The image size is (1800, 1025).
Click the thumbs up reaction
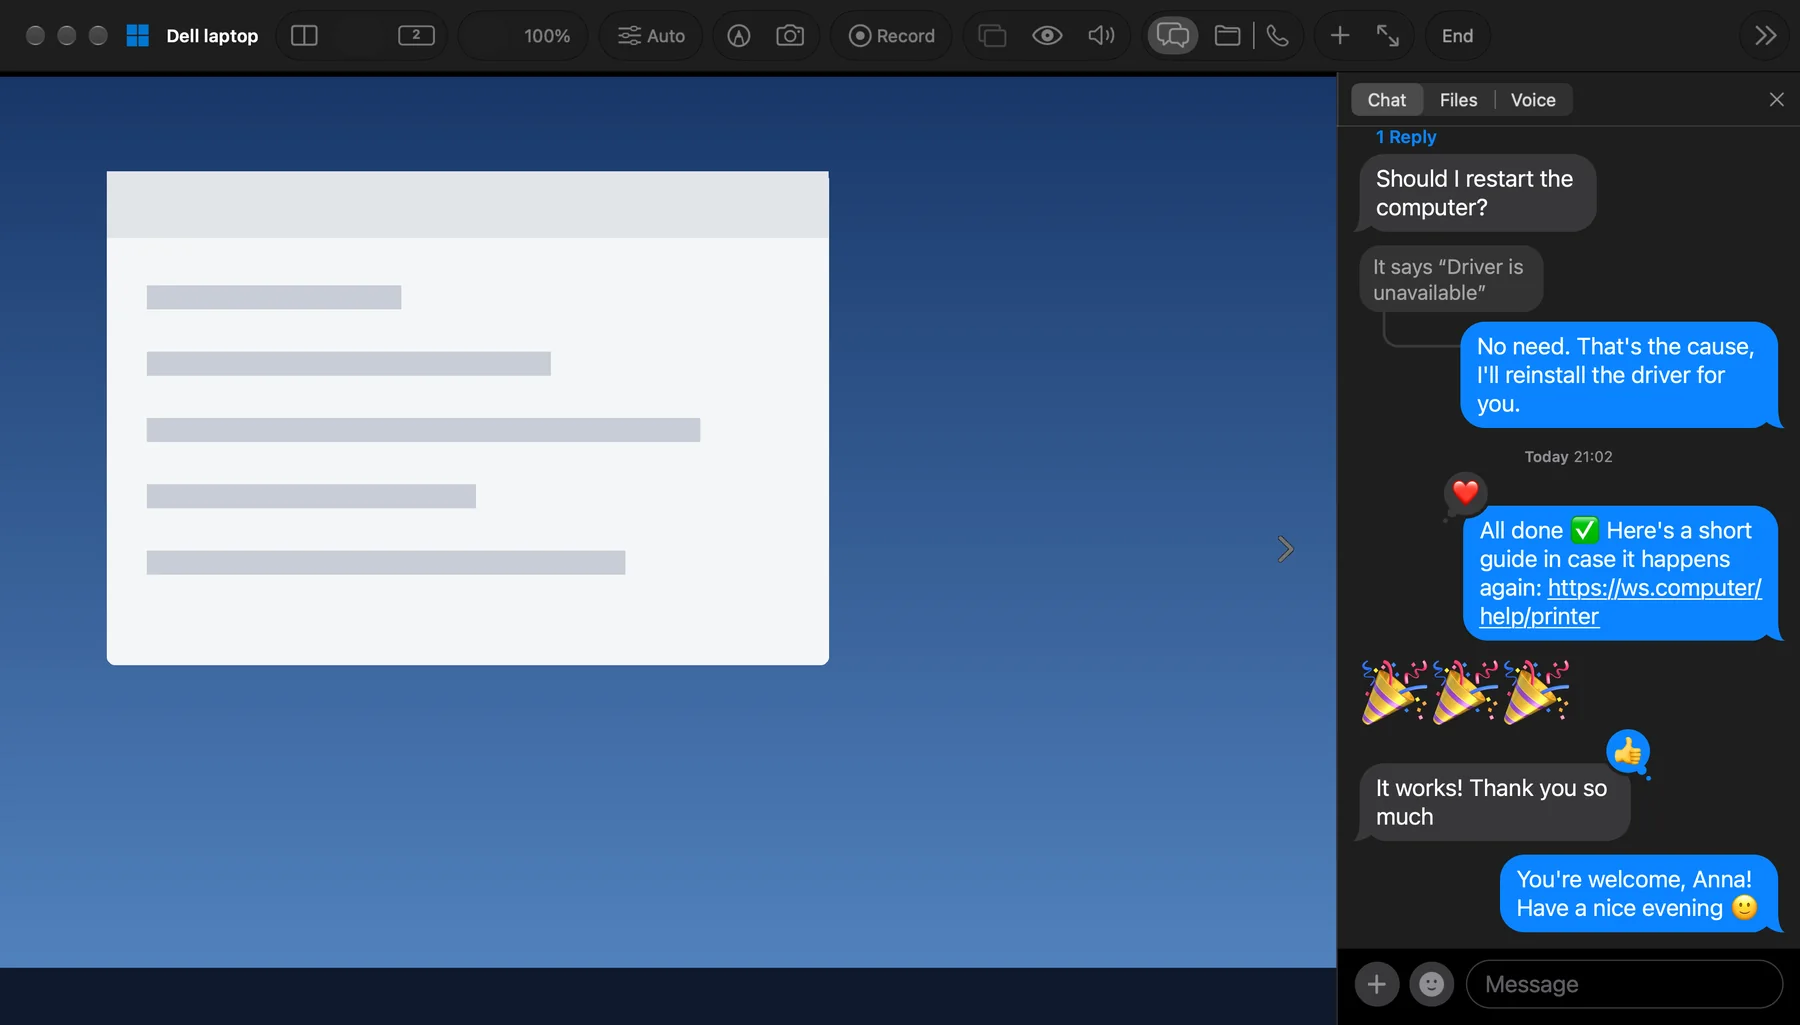(1628, 752)
